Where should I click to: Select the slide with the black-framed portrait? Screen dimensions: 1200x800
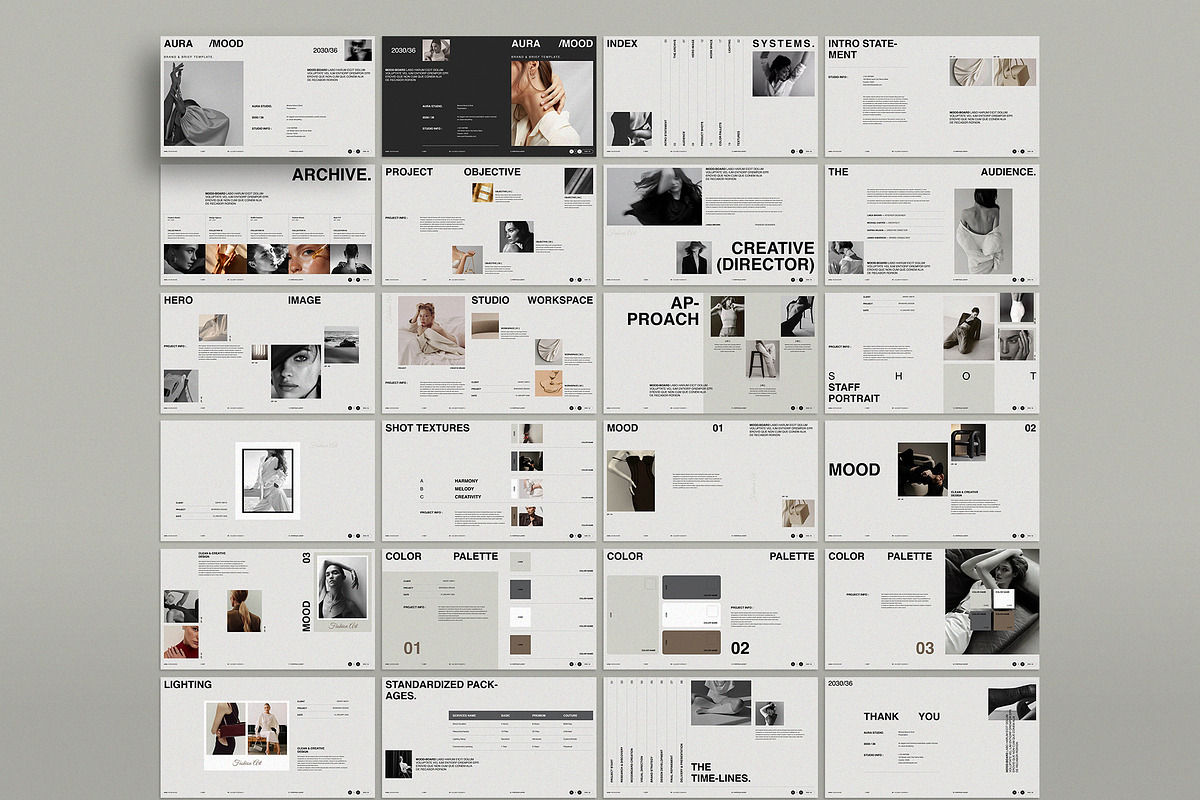click(x=267, y=480)
